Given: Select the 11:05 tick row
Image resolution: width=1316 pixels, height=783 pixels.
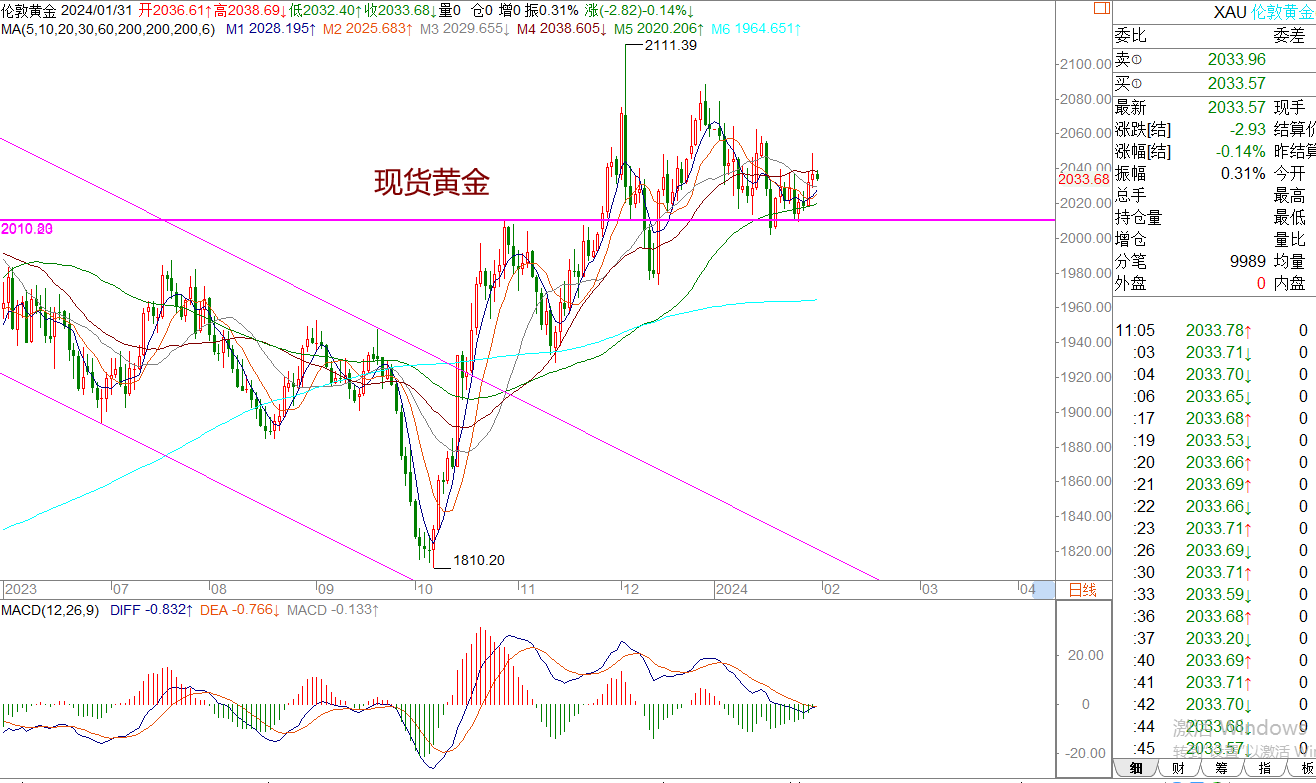Looking at the screenshot, I should pyautogui.click(x=1214, y=330).
